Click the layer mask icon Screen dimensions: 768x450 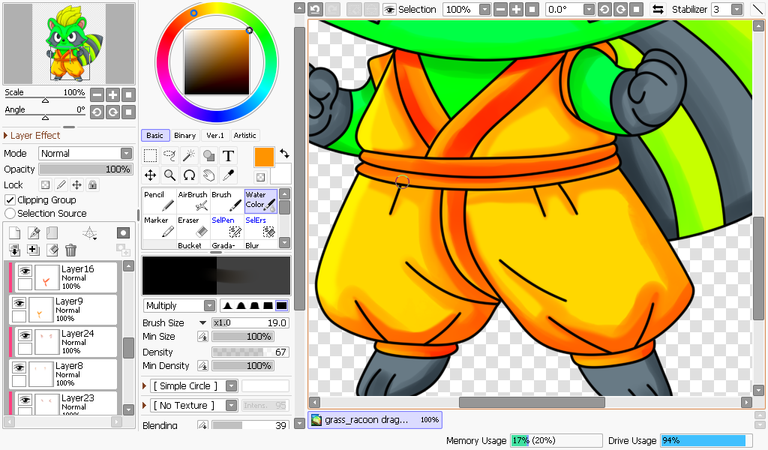pyautogui.click(x=123, y=233)
